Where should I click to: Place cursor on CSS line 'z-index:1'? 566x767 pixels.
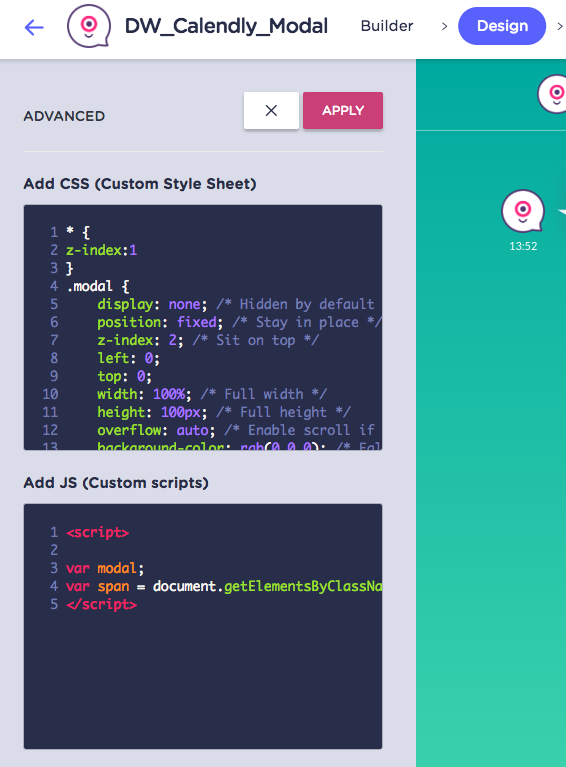pyautogui.click(x=102, y=250)
